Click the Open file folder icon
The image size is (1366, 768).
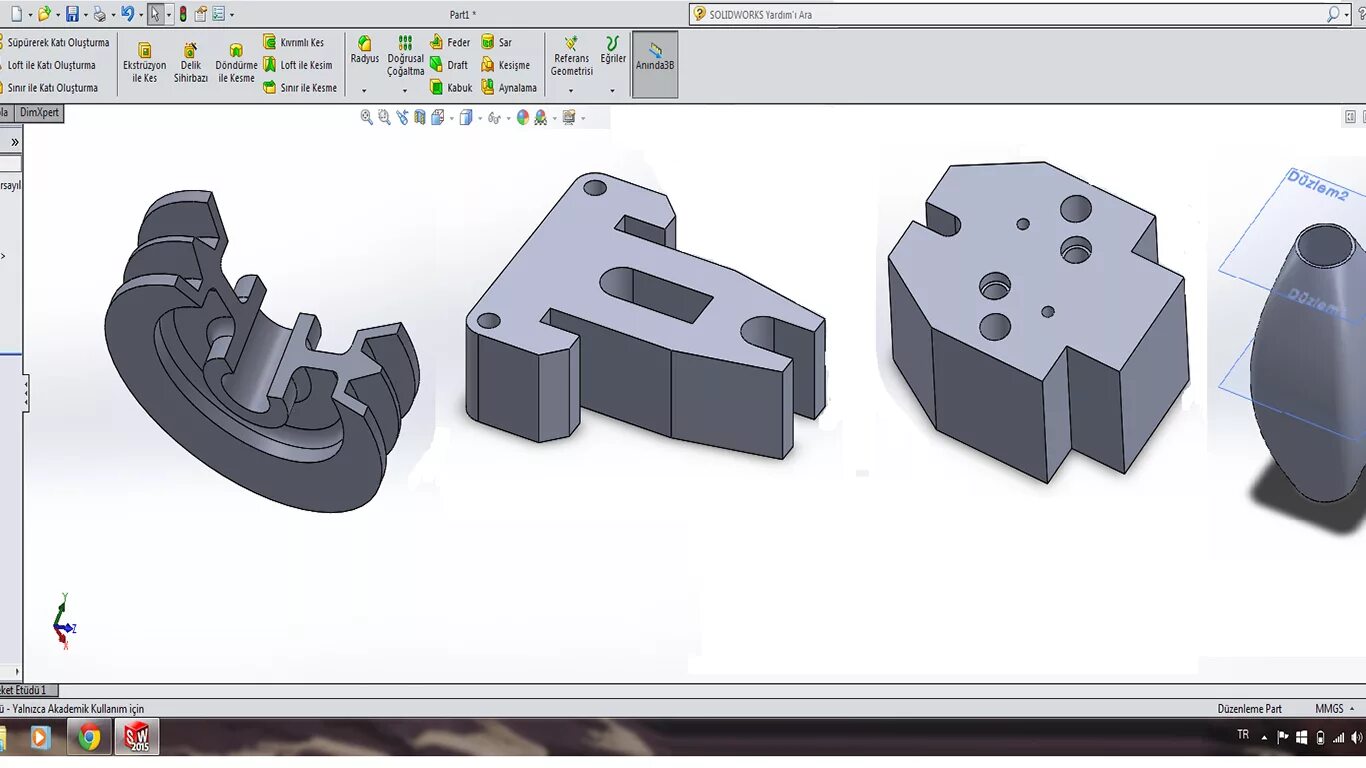tap(43, 14)
